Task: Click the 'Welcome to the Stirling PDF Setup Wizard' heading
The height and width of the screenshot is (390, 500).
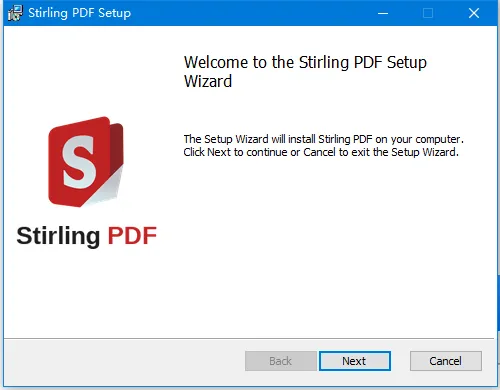Action: click(x=305, y=72)
